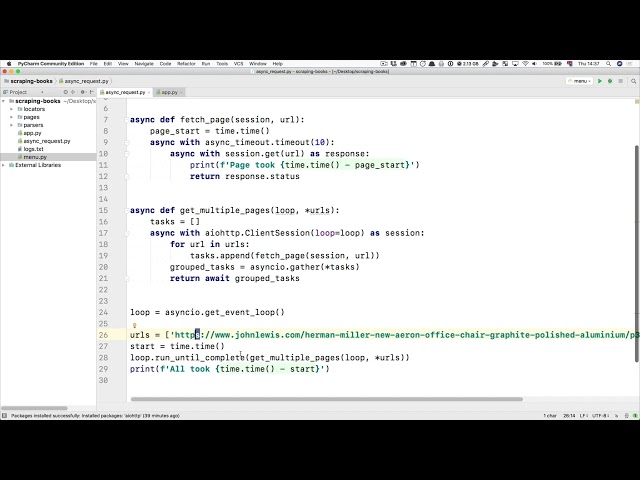Open the Window menu
This screenshot has height=480, width=640.
[258, 64]
